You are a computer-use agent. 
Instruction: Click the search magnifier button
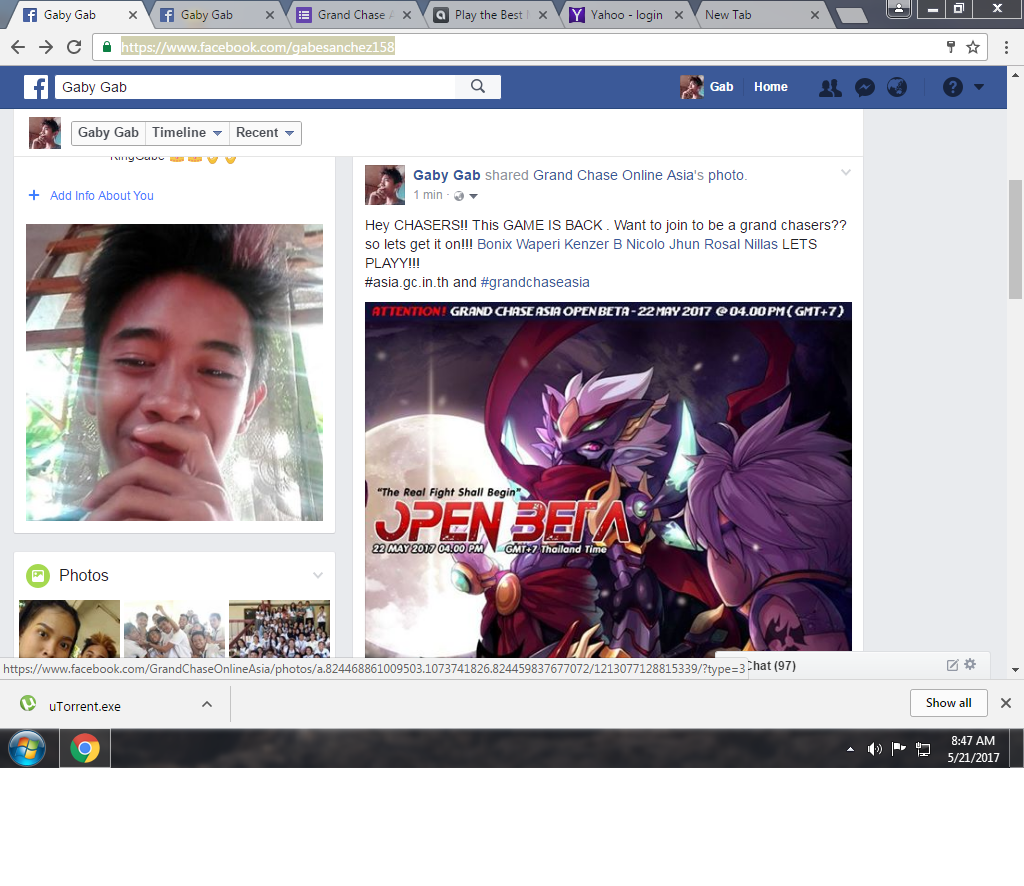pos(478,87)
